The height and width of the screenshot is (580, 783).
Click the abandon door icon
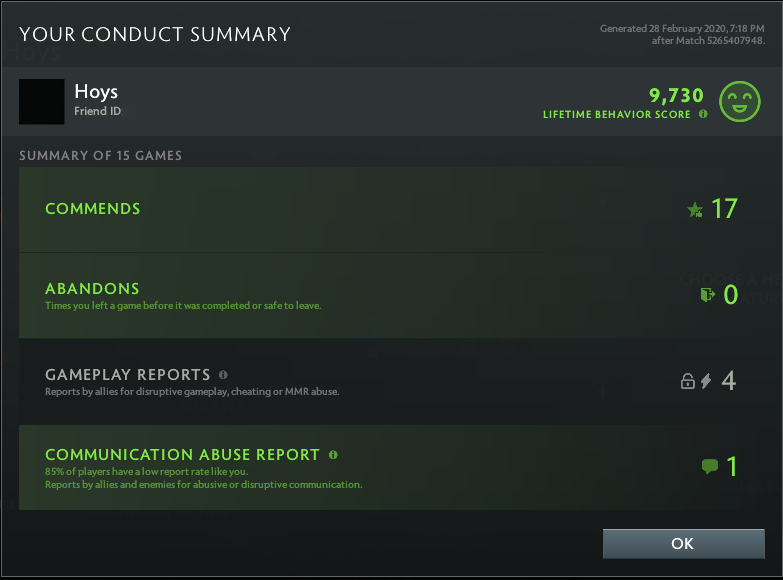[707, 295]
